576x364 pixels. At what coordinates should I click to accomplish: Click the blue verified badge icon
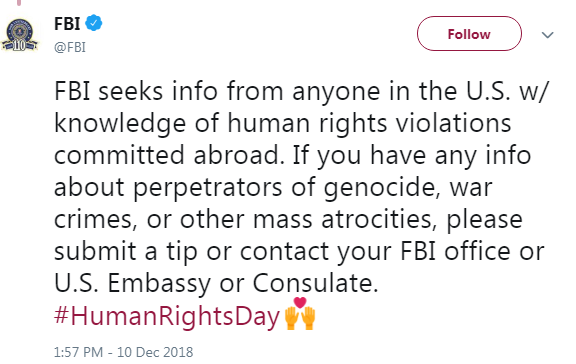click(x=94, y=23)
